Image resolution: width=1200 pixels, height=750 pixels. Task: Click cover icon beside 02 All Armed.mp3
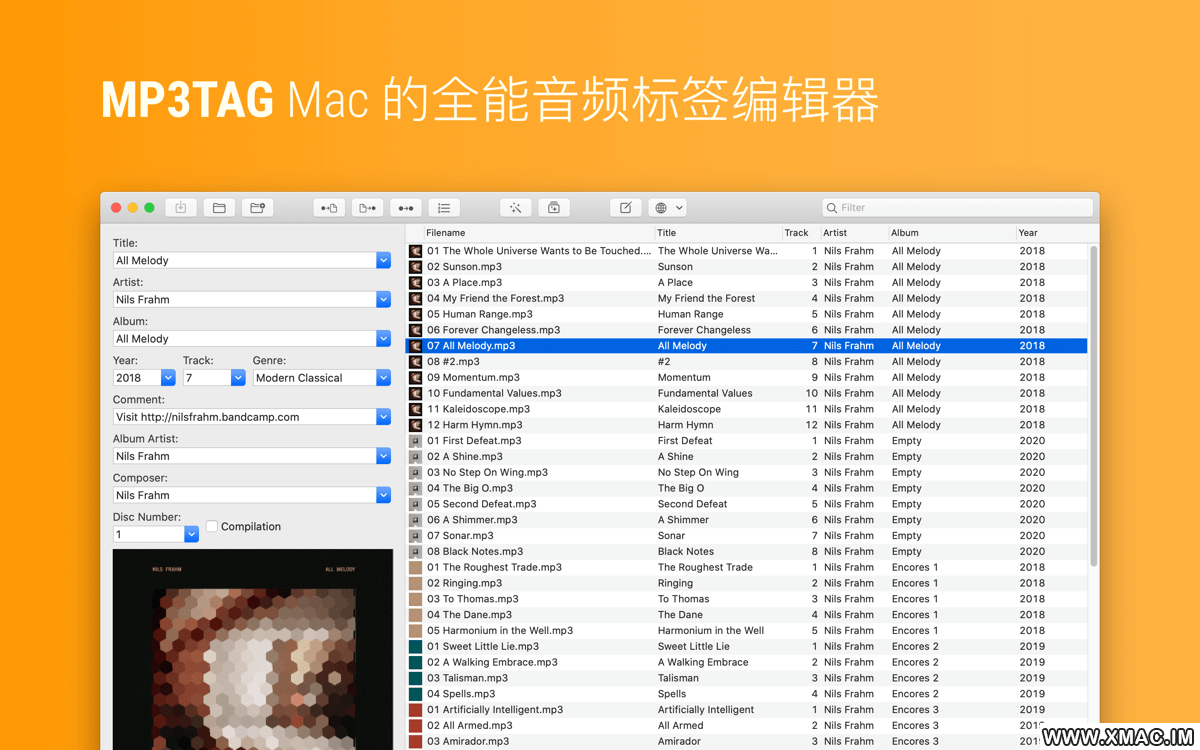(x=415, y=725)
